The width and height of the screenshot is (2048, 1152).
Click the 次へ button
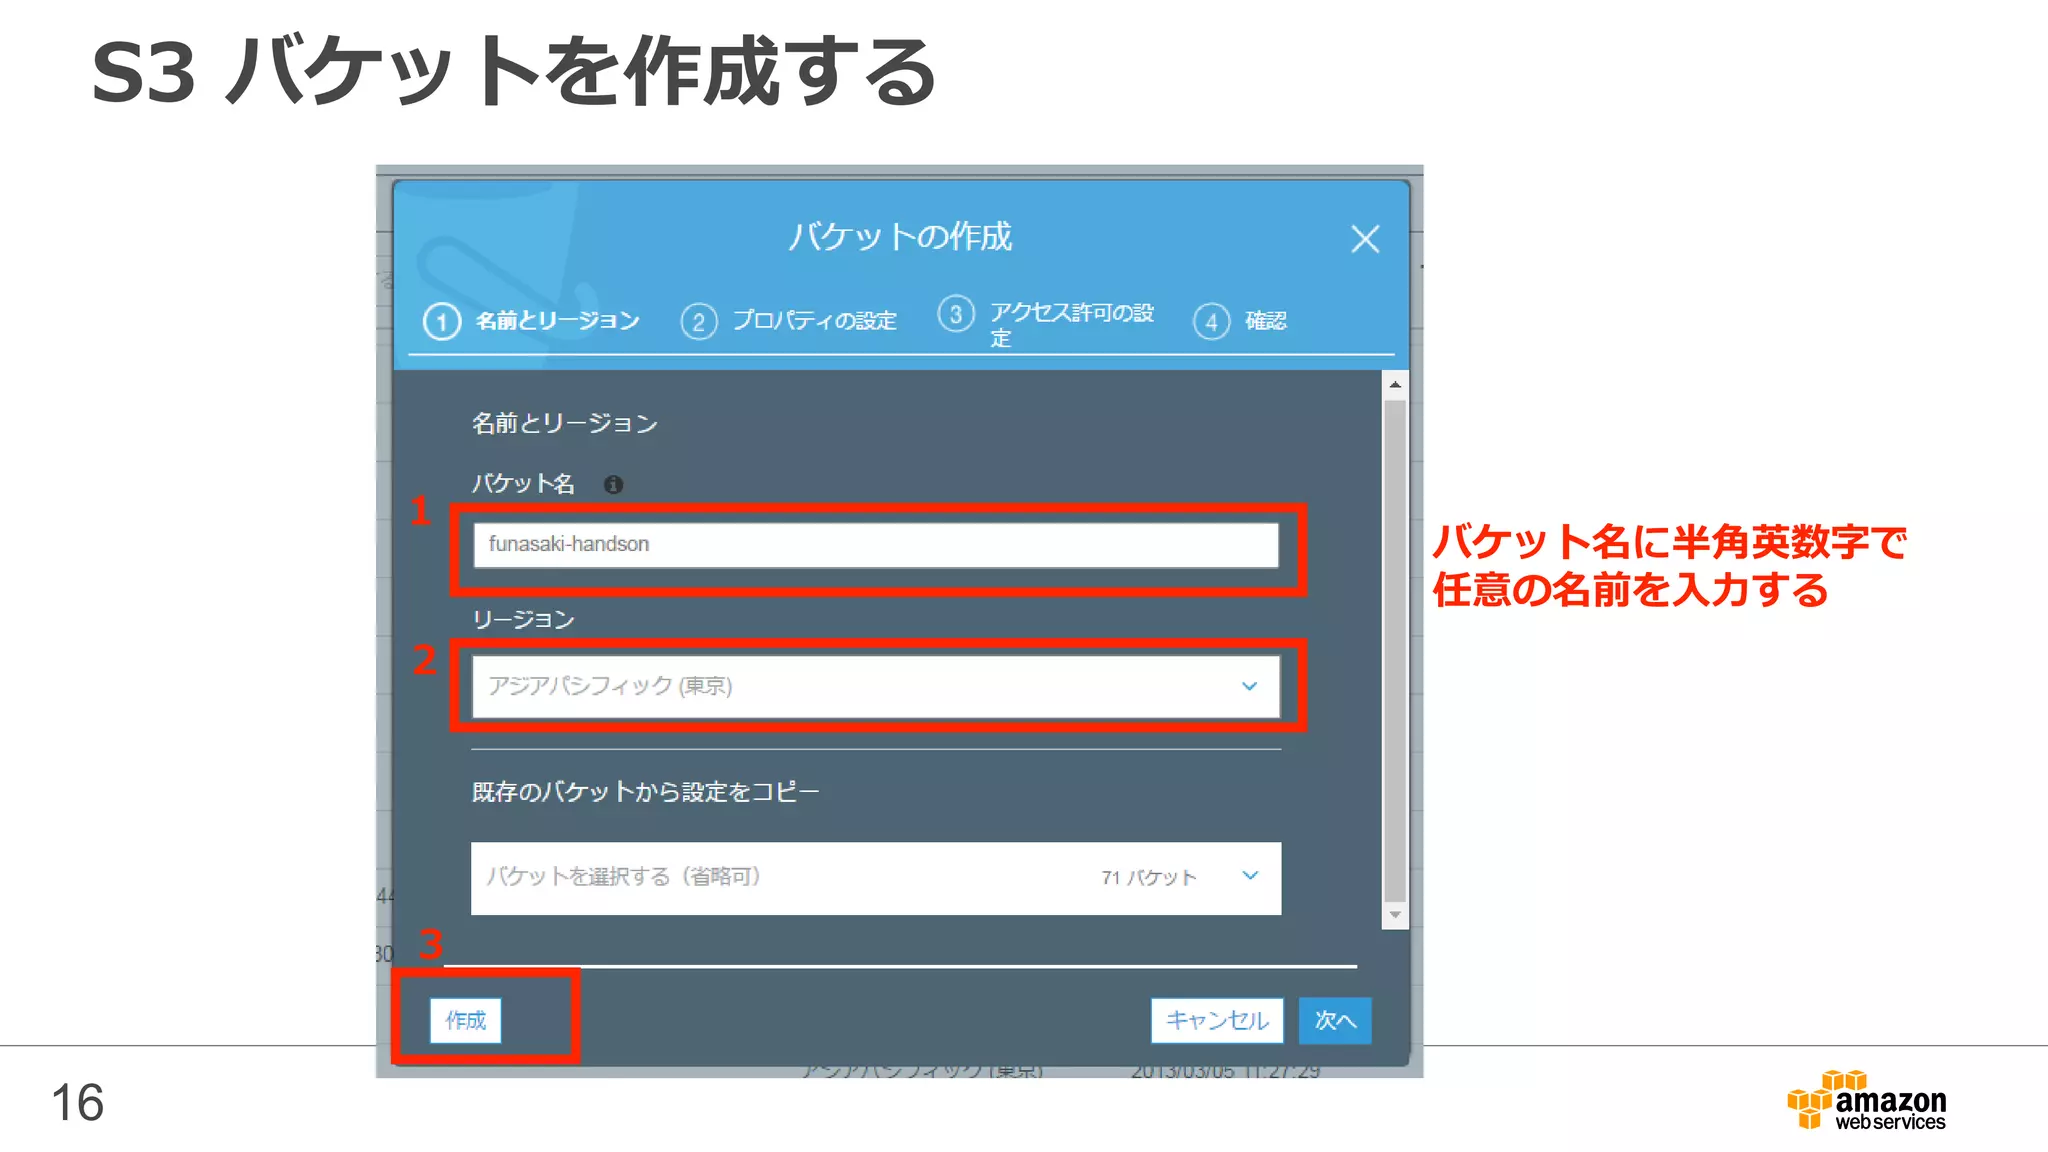pos(1335,1020)
